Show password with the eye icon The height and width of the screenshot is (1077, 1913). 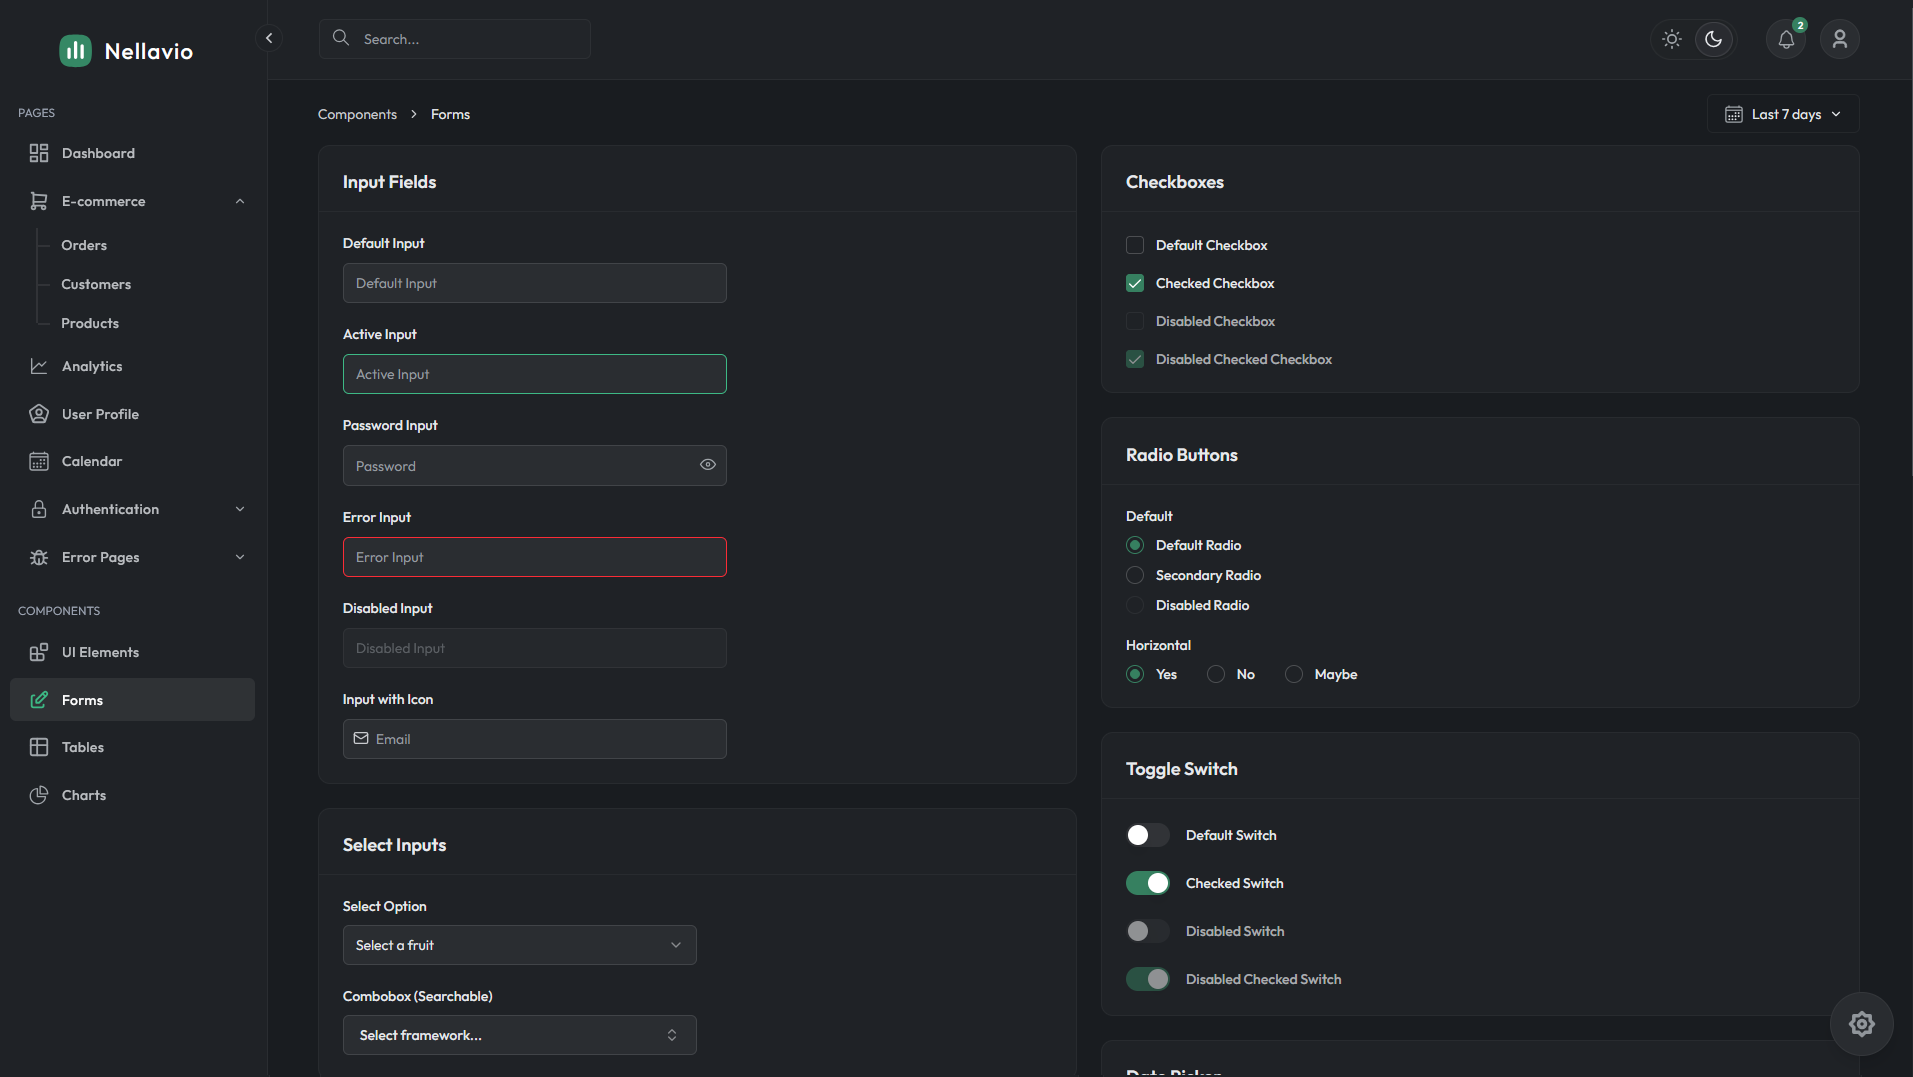(x=708, y=465)
